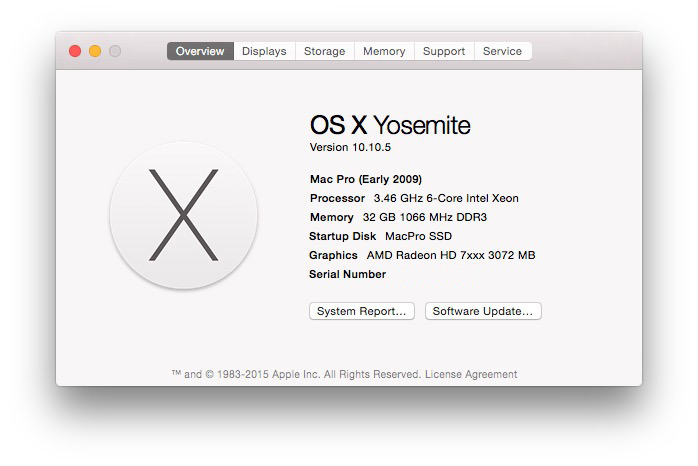Image resolution: width=698 pixels, height=466 pixels.
Task: Click the System Report... button
Action: coord(361,311)
